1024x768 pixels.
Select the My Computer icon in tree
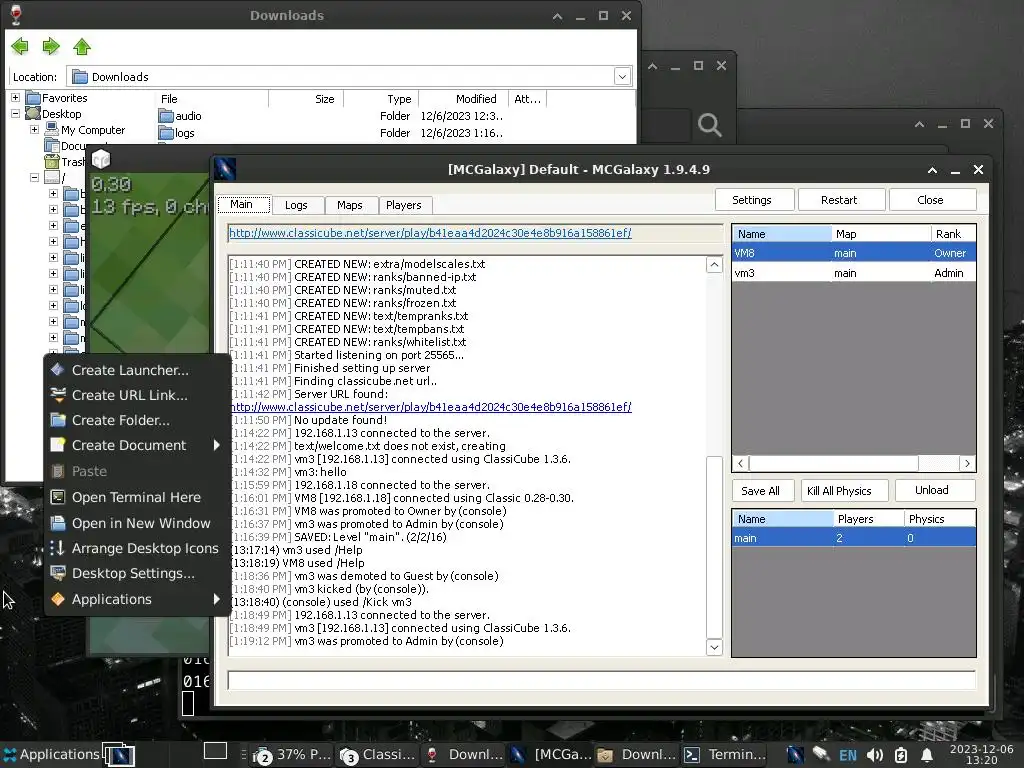[x=52, y=129]
